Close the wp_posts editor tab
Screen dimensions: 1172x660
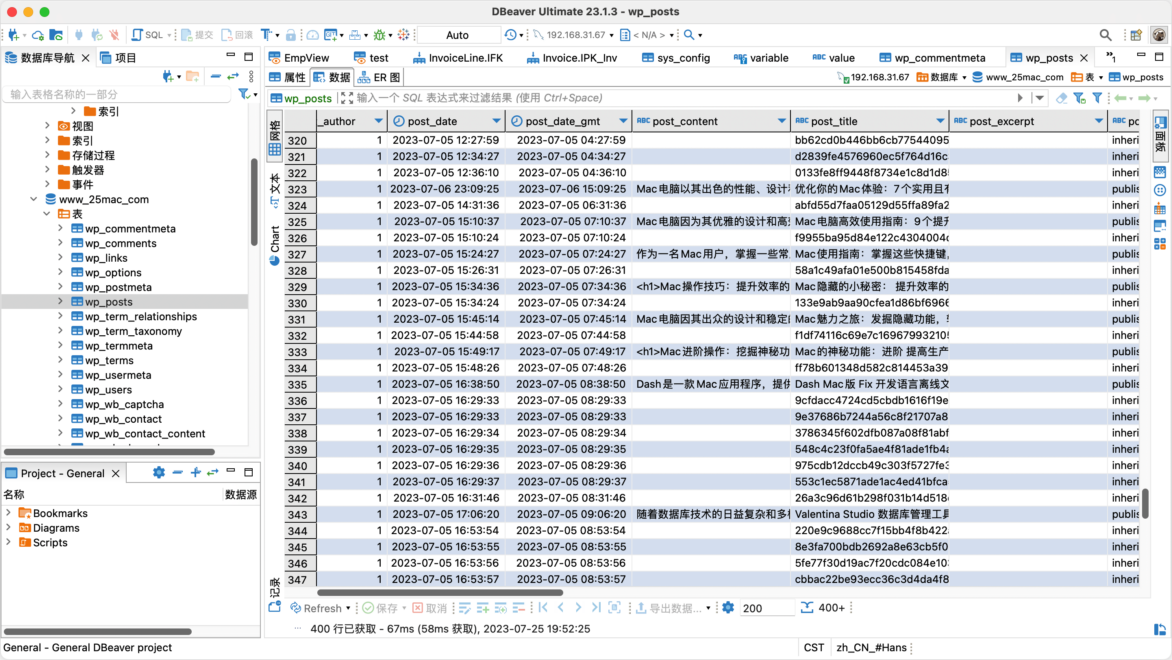1084,58
